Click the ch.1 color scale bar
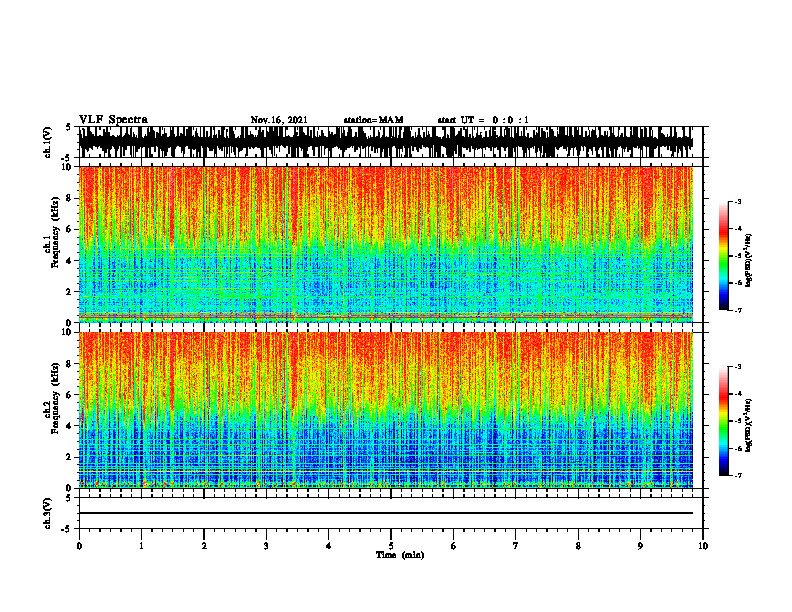The height and width of the screenshot is (612, 792). point(723,256)
